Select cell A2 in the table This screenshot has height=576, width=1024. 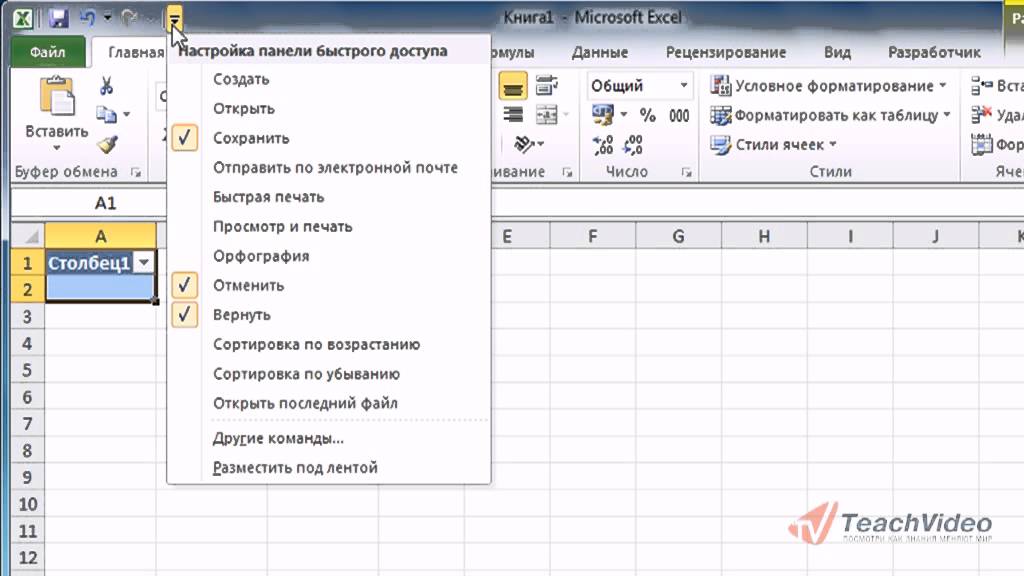point(101,289)
